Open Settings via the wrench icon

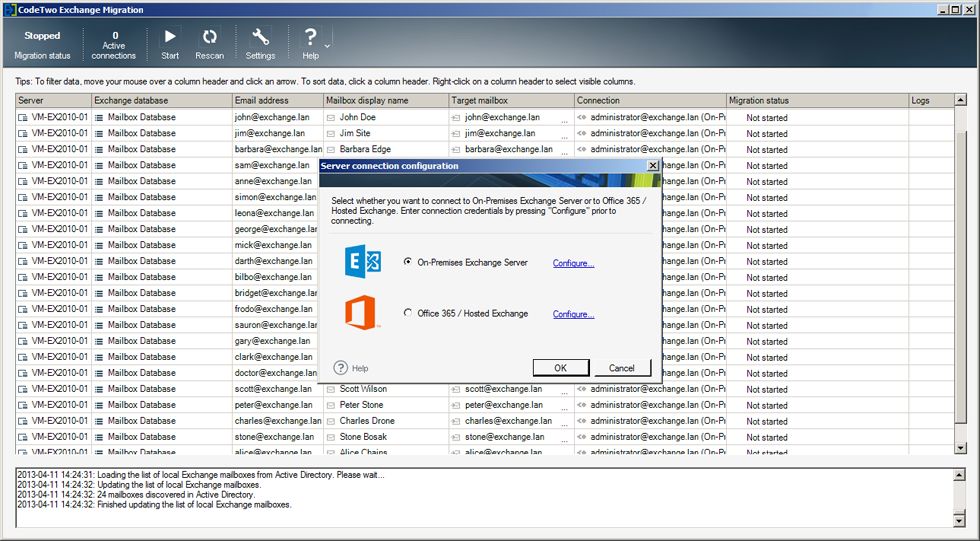pyautogui.click(x=260, y=37)
